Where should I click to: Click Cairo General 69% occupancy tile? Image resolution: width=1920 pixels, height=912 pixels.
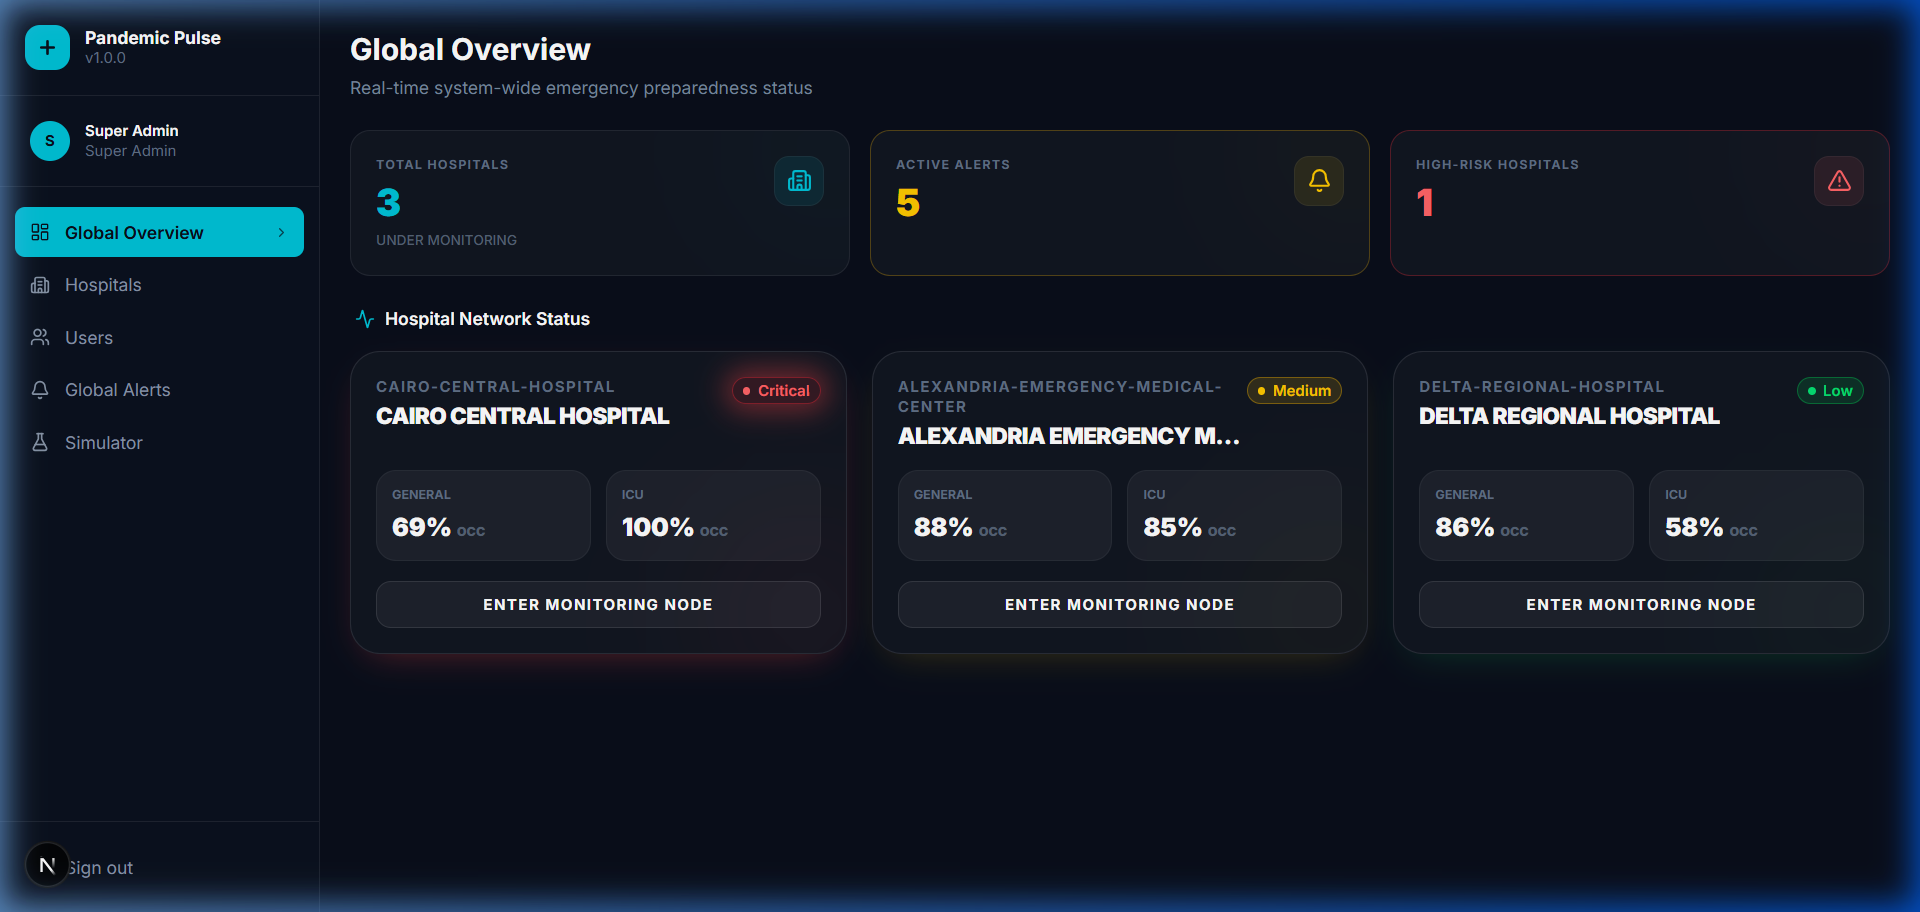483,515
